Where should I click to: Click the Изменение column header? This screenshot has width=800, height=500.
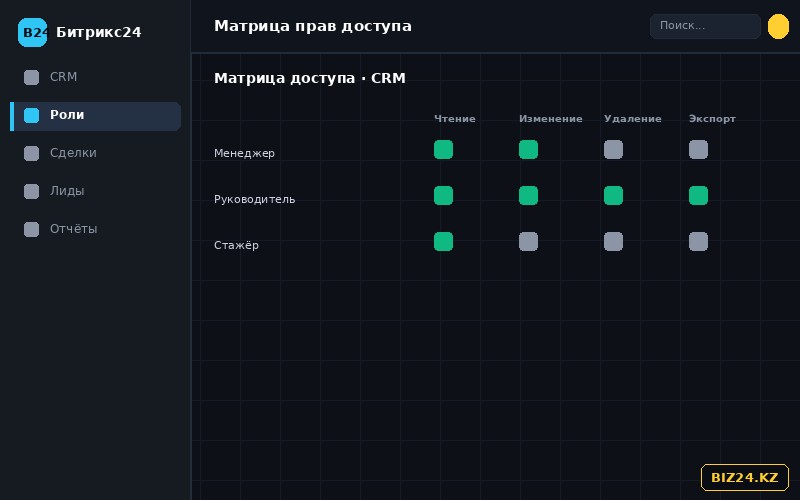(551, 119)
